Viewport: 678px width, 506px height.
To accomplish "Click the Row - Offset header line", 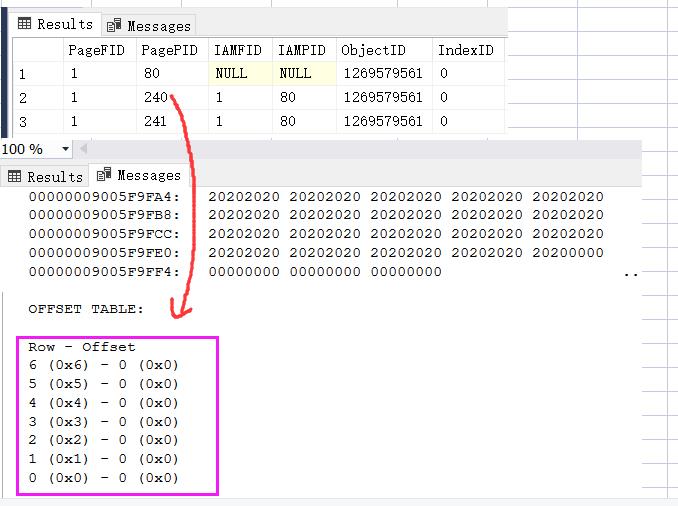I will 82,347.
